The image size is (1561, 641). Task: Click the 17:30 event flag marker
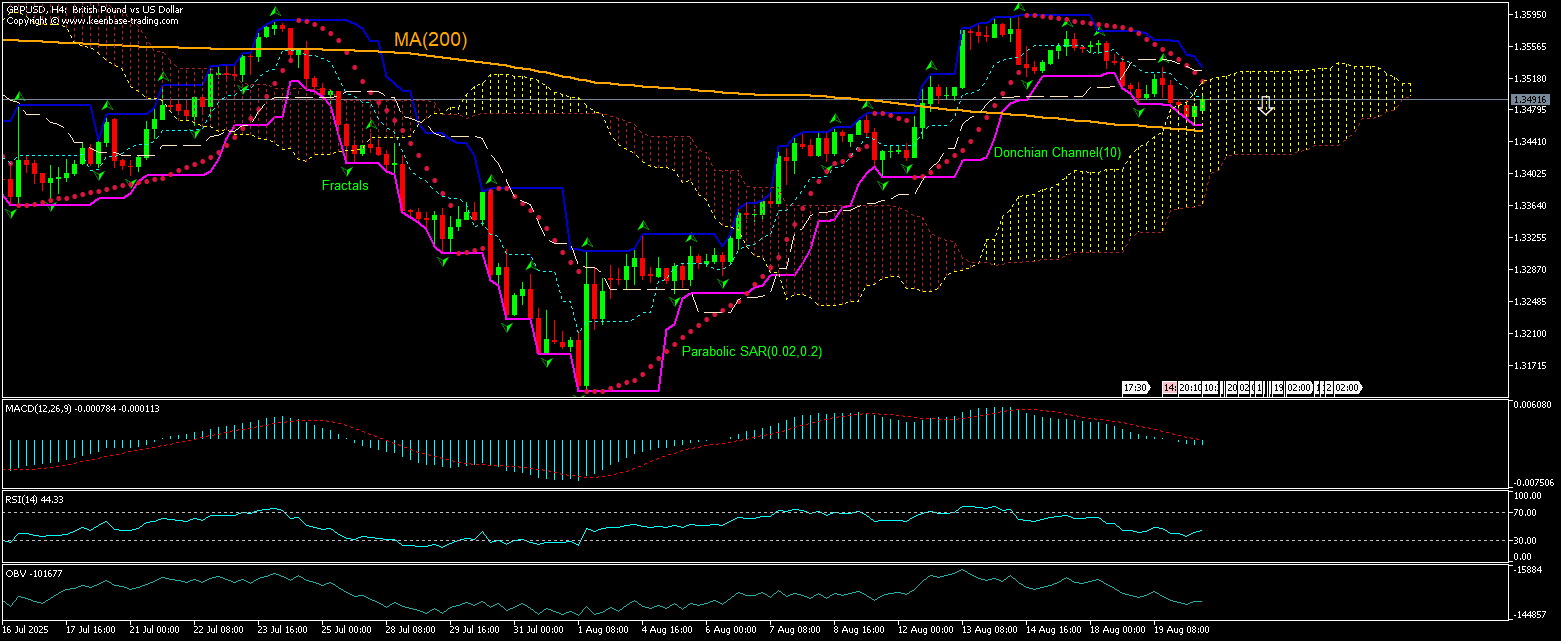point(1134,388)
